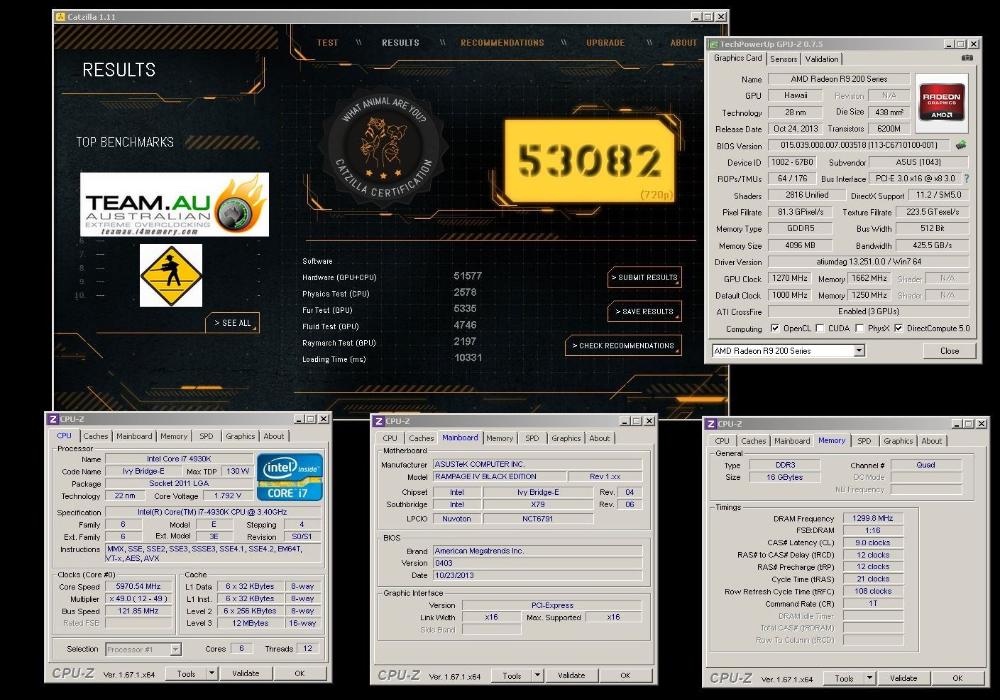Screen dimensions: 1000x700
Task: Click the GPU Name field AMD Radeon R9 200 Series
Action: (x=839, y=79)
